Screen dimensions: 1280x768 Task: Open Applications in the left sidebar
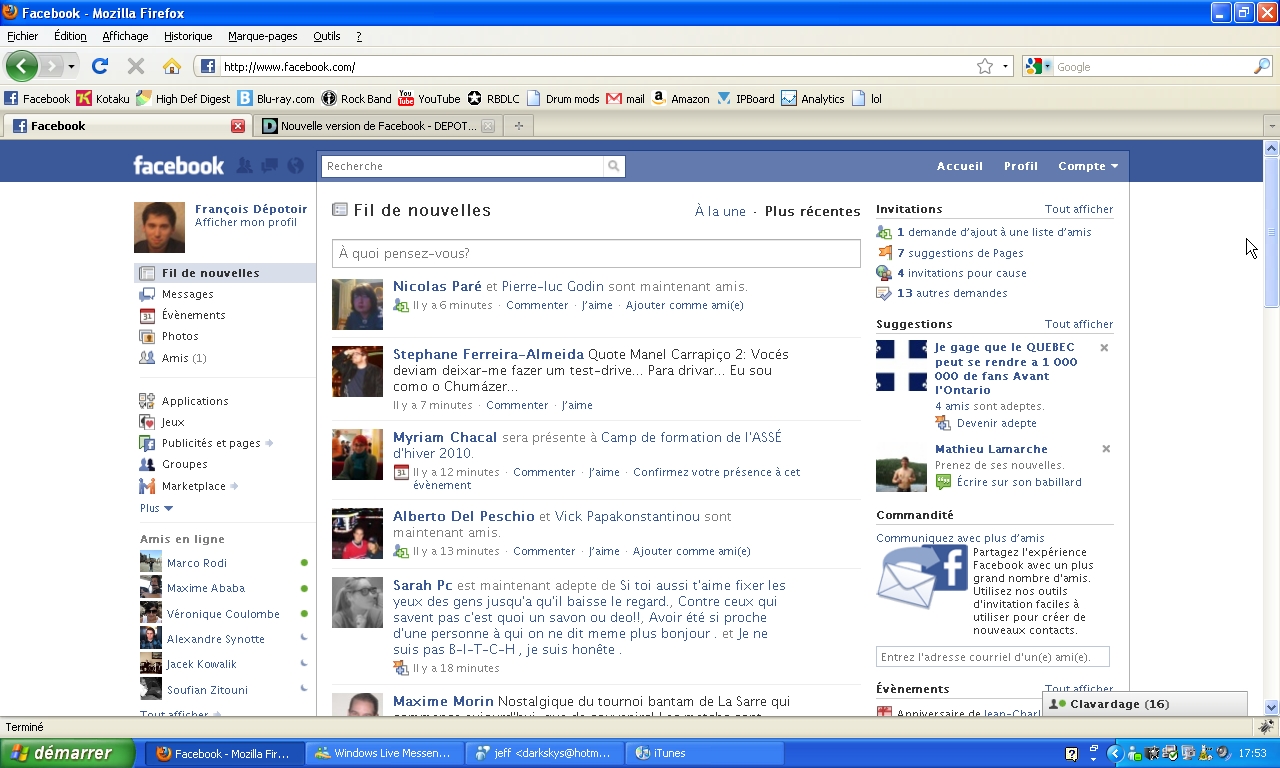195,401
